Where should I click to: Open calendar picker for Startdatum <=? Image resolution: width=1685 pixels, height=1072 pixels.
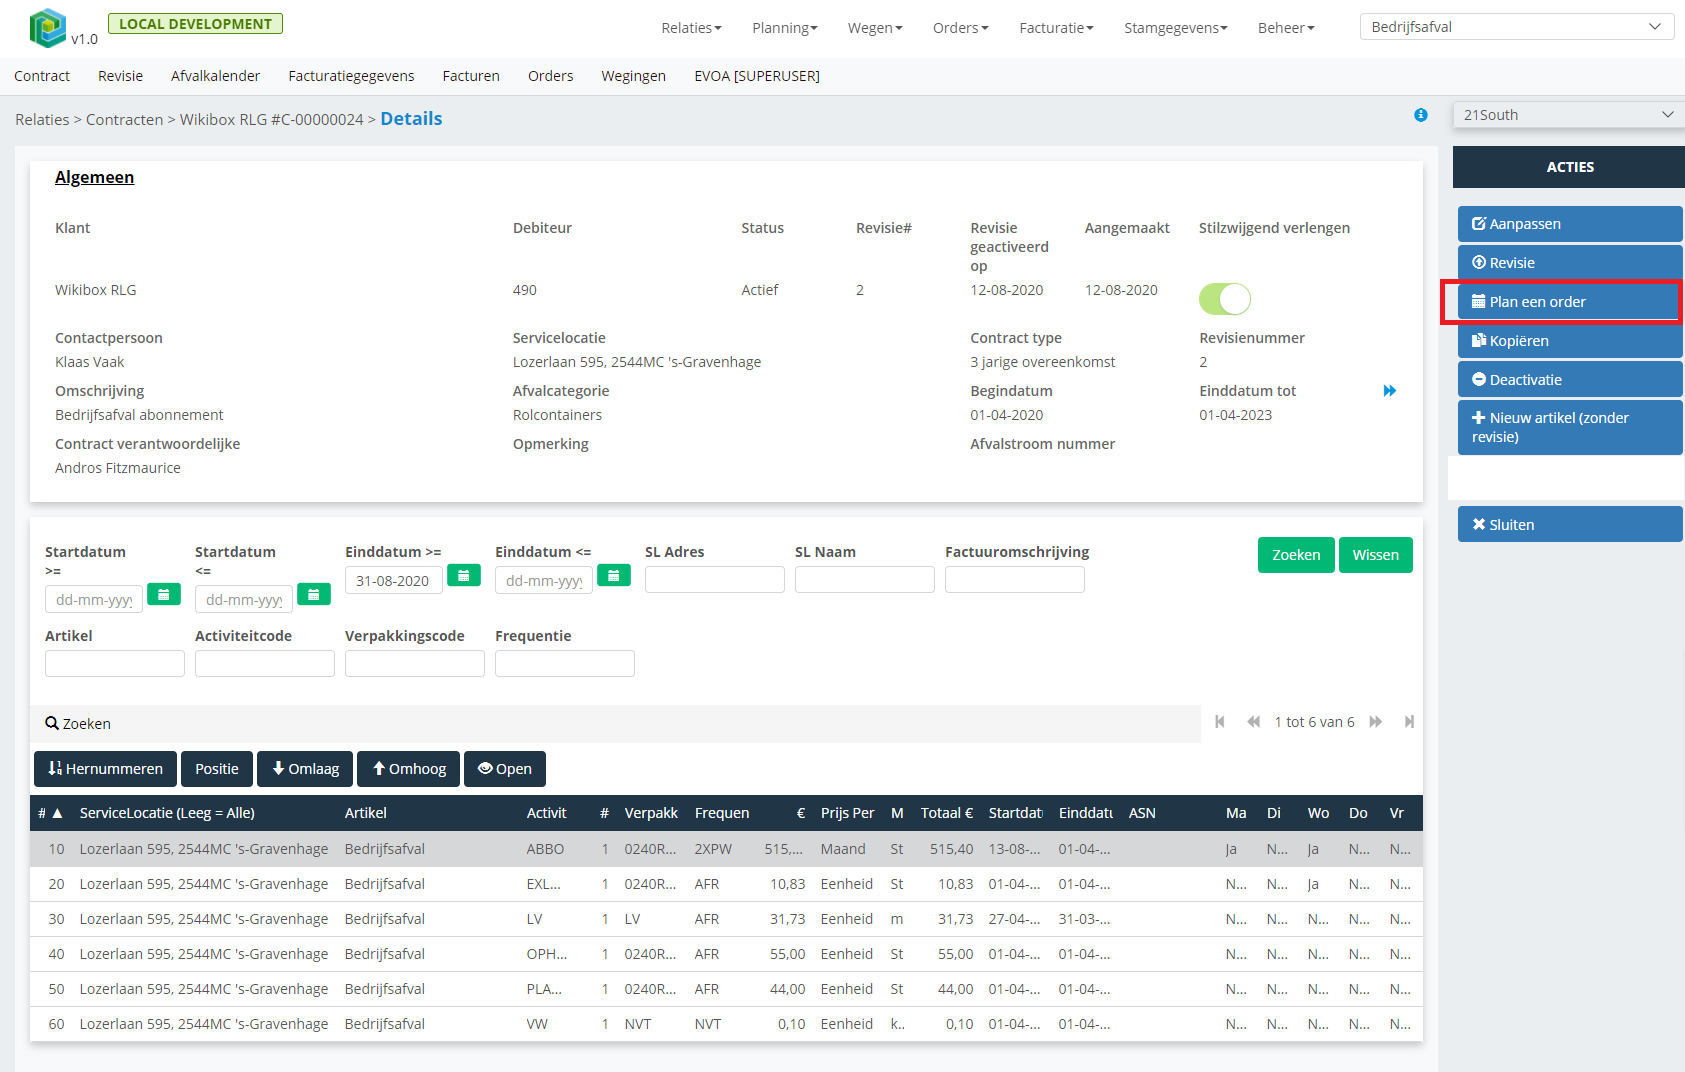314,595
